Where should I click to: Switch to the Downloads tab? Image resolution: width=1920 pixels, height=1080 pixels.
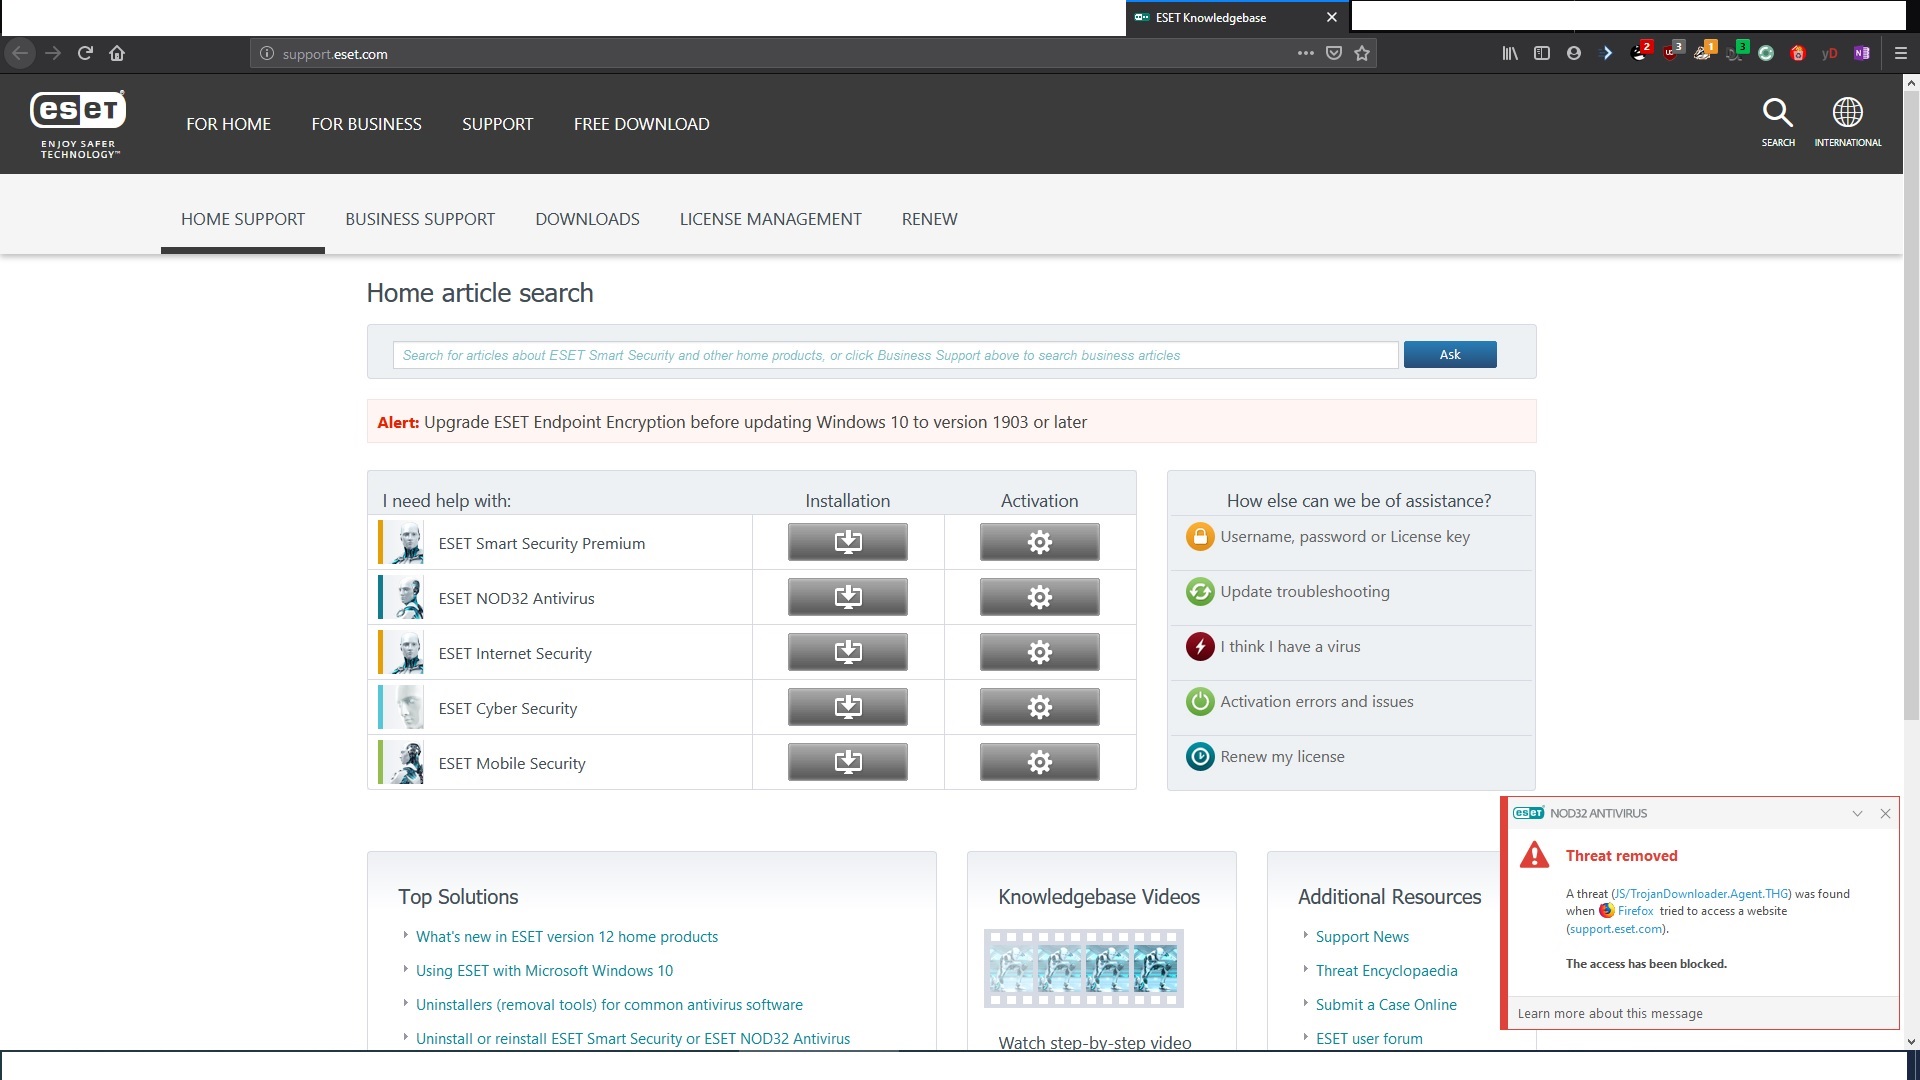587,219
